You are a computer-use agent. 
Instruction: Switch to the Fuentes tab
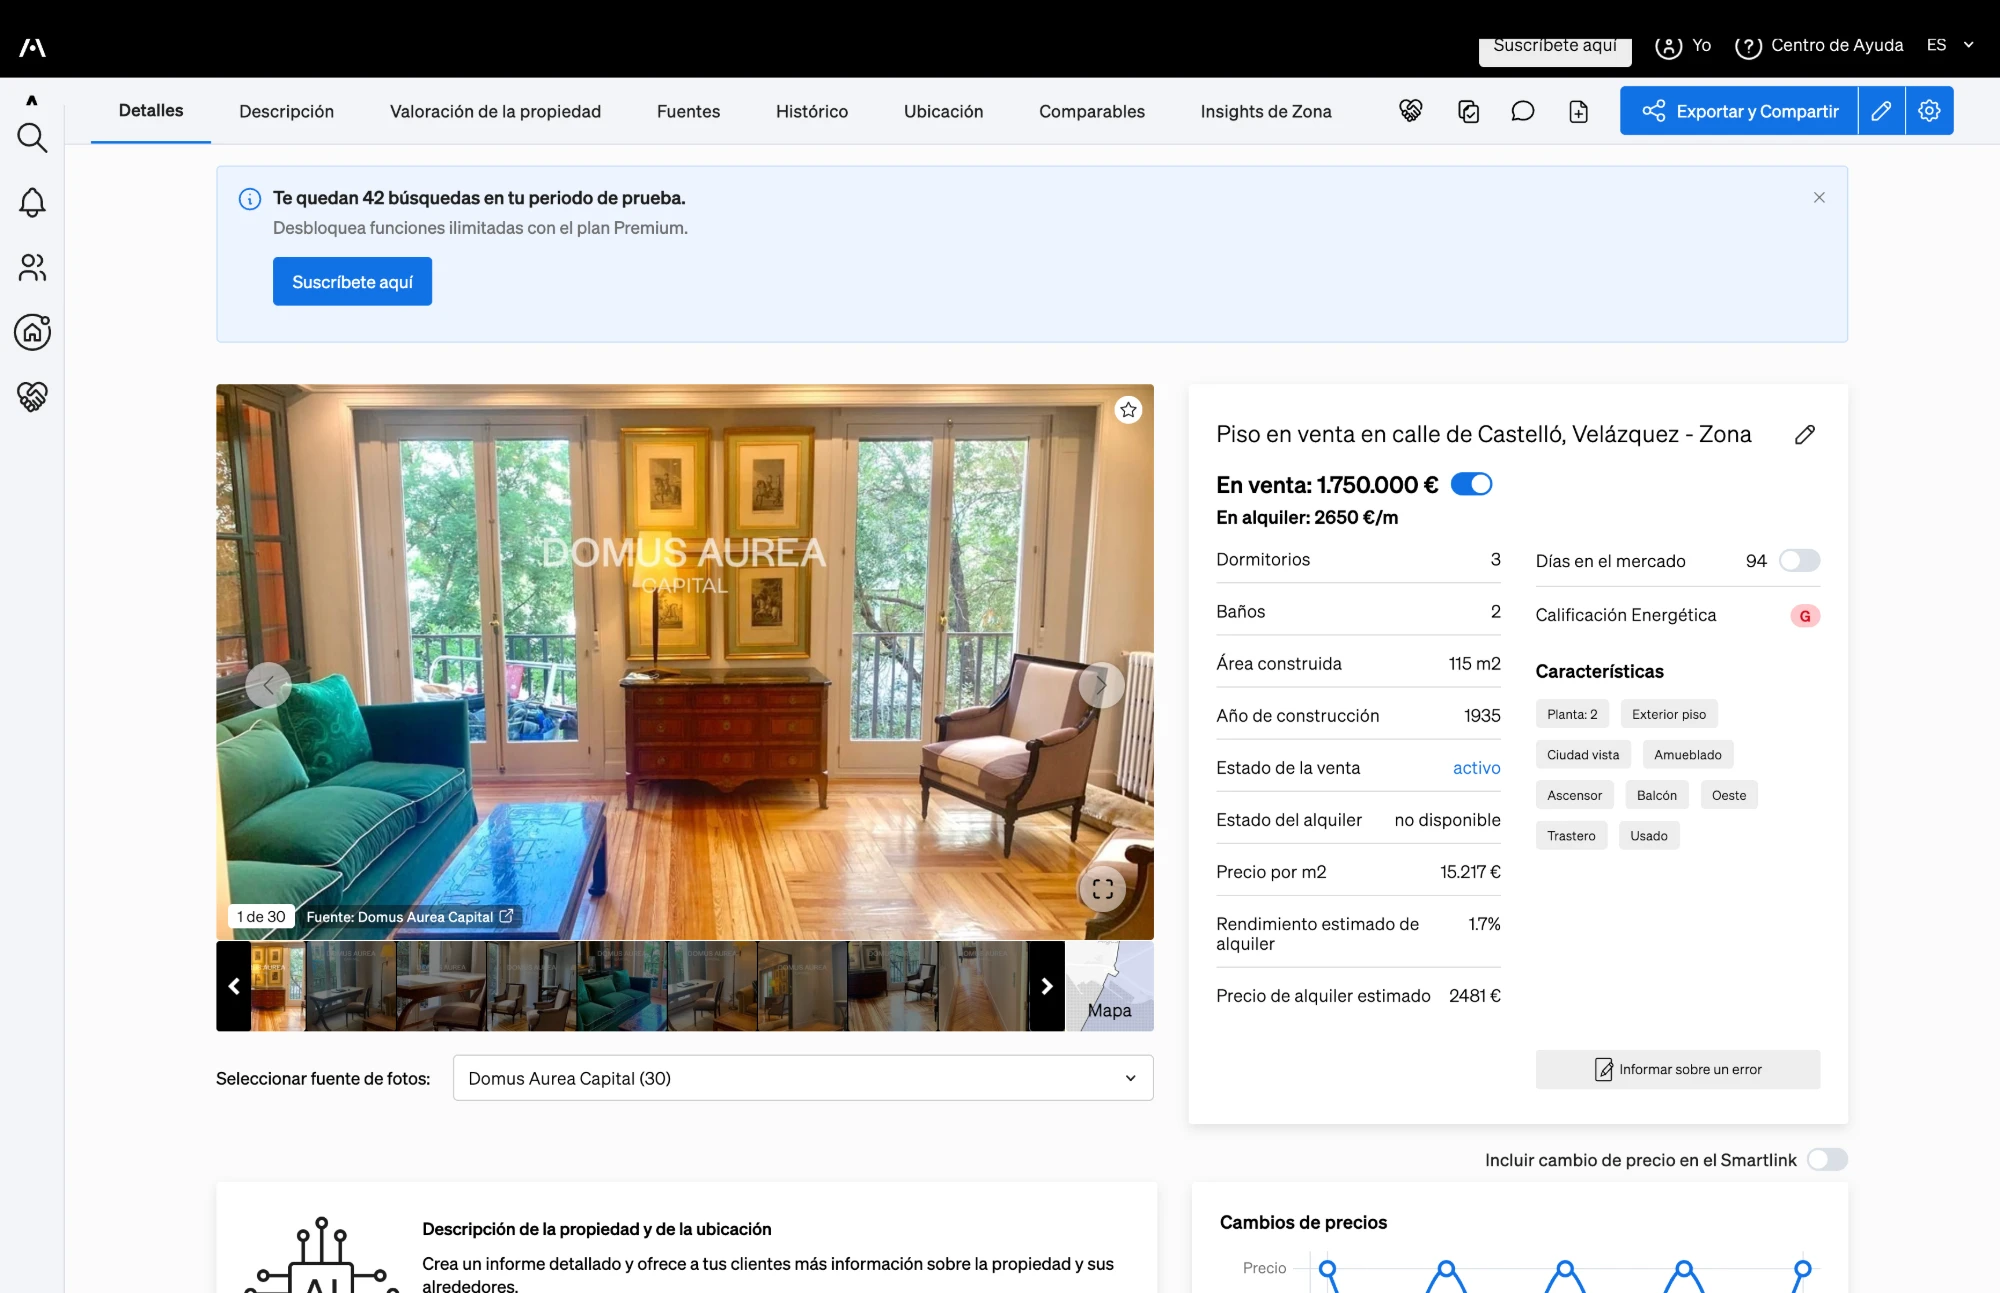(x=688, y=112)
